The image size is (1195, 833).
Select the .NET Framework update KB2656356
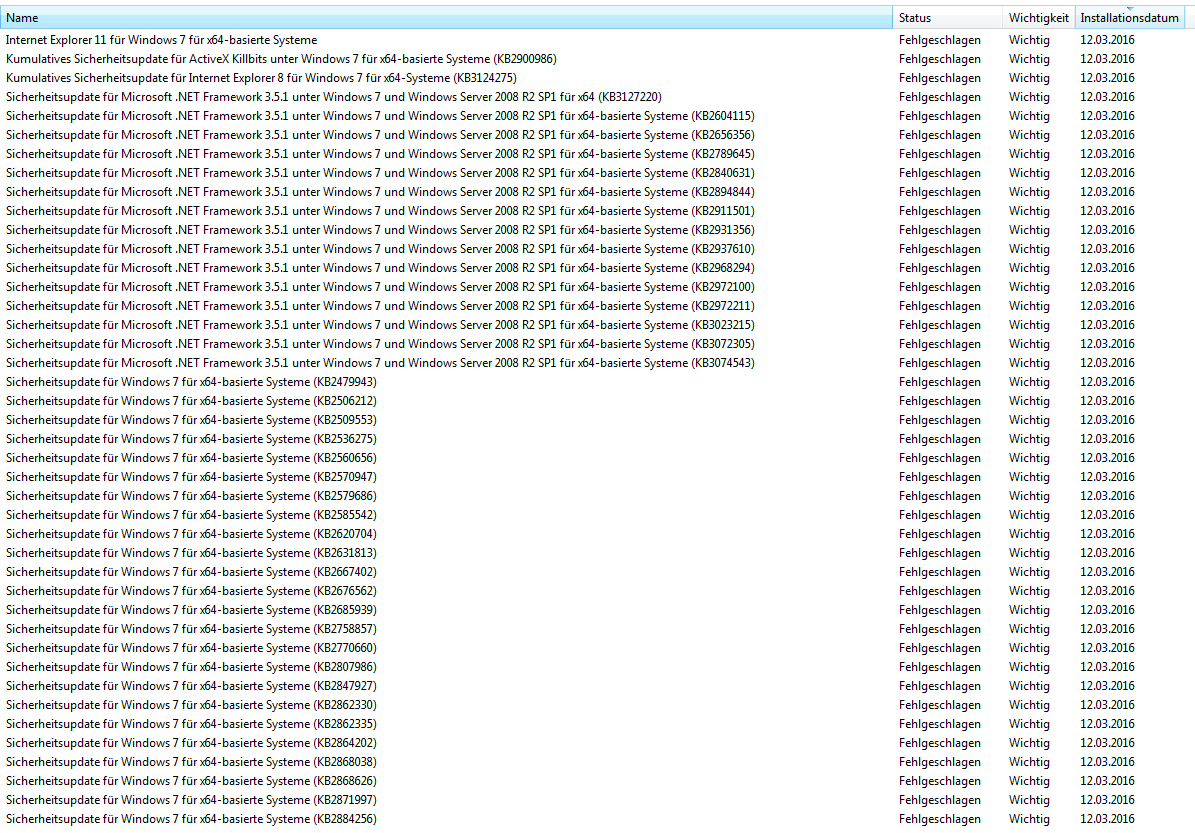380,135
